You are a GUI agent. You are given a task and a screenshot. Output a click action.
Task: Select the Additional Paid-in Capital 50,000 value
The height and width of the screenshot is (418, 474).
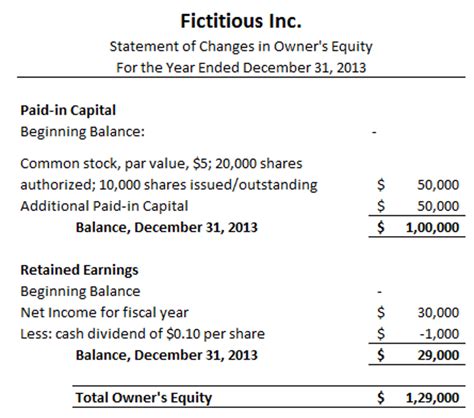[x=438, y=206]
